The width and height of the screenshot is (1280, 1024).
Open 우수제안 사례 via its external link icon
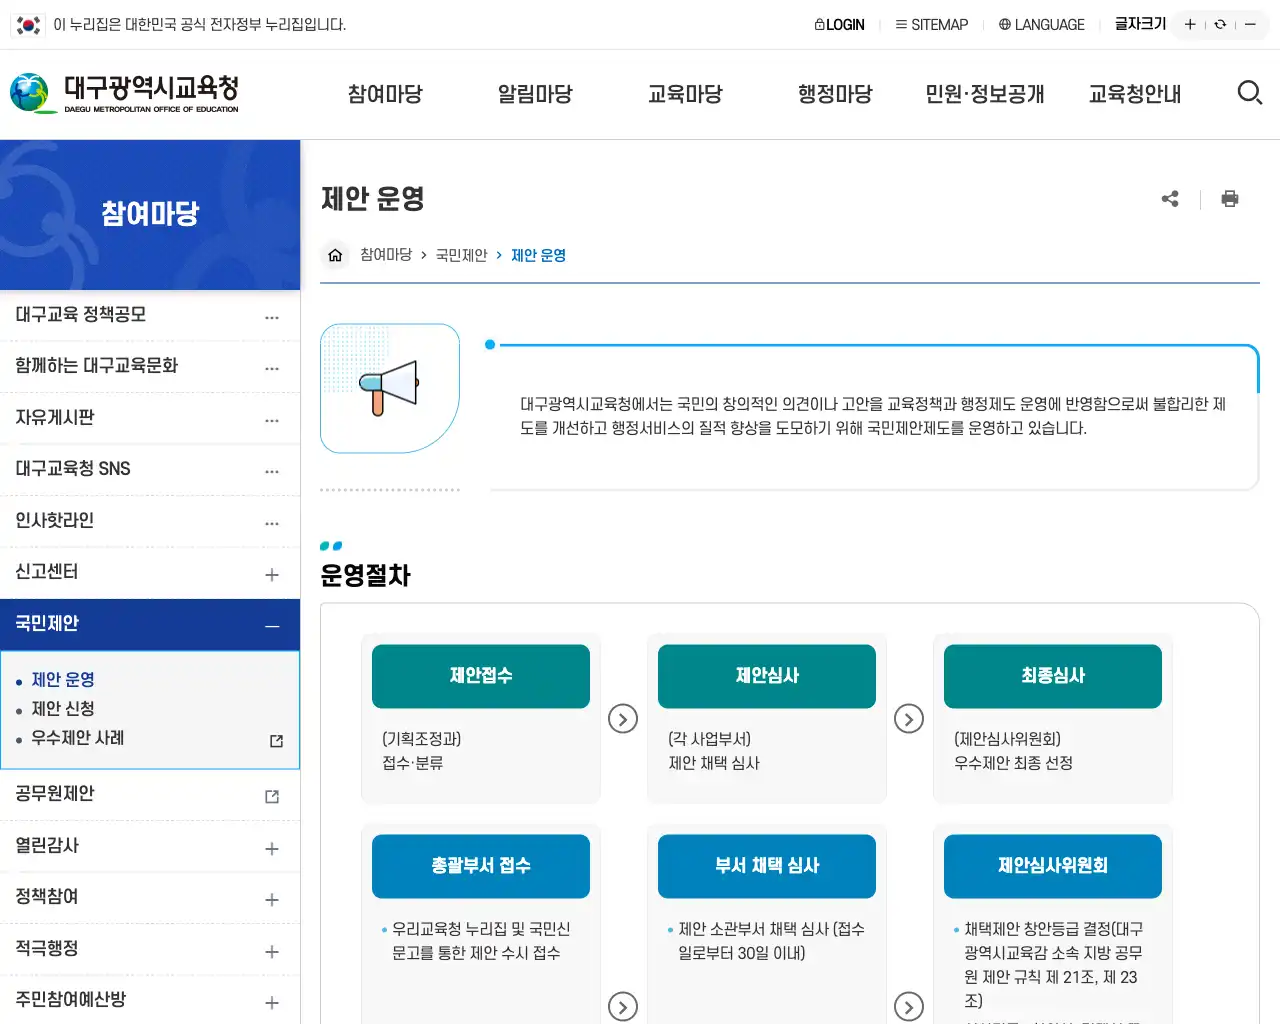(274, 741)
